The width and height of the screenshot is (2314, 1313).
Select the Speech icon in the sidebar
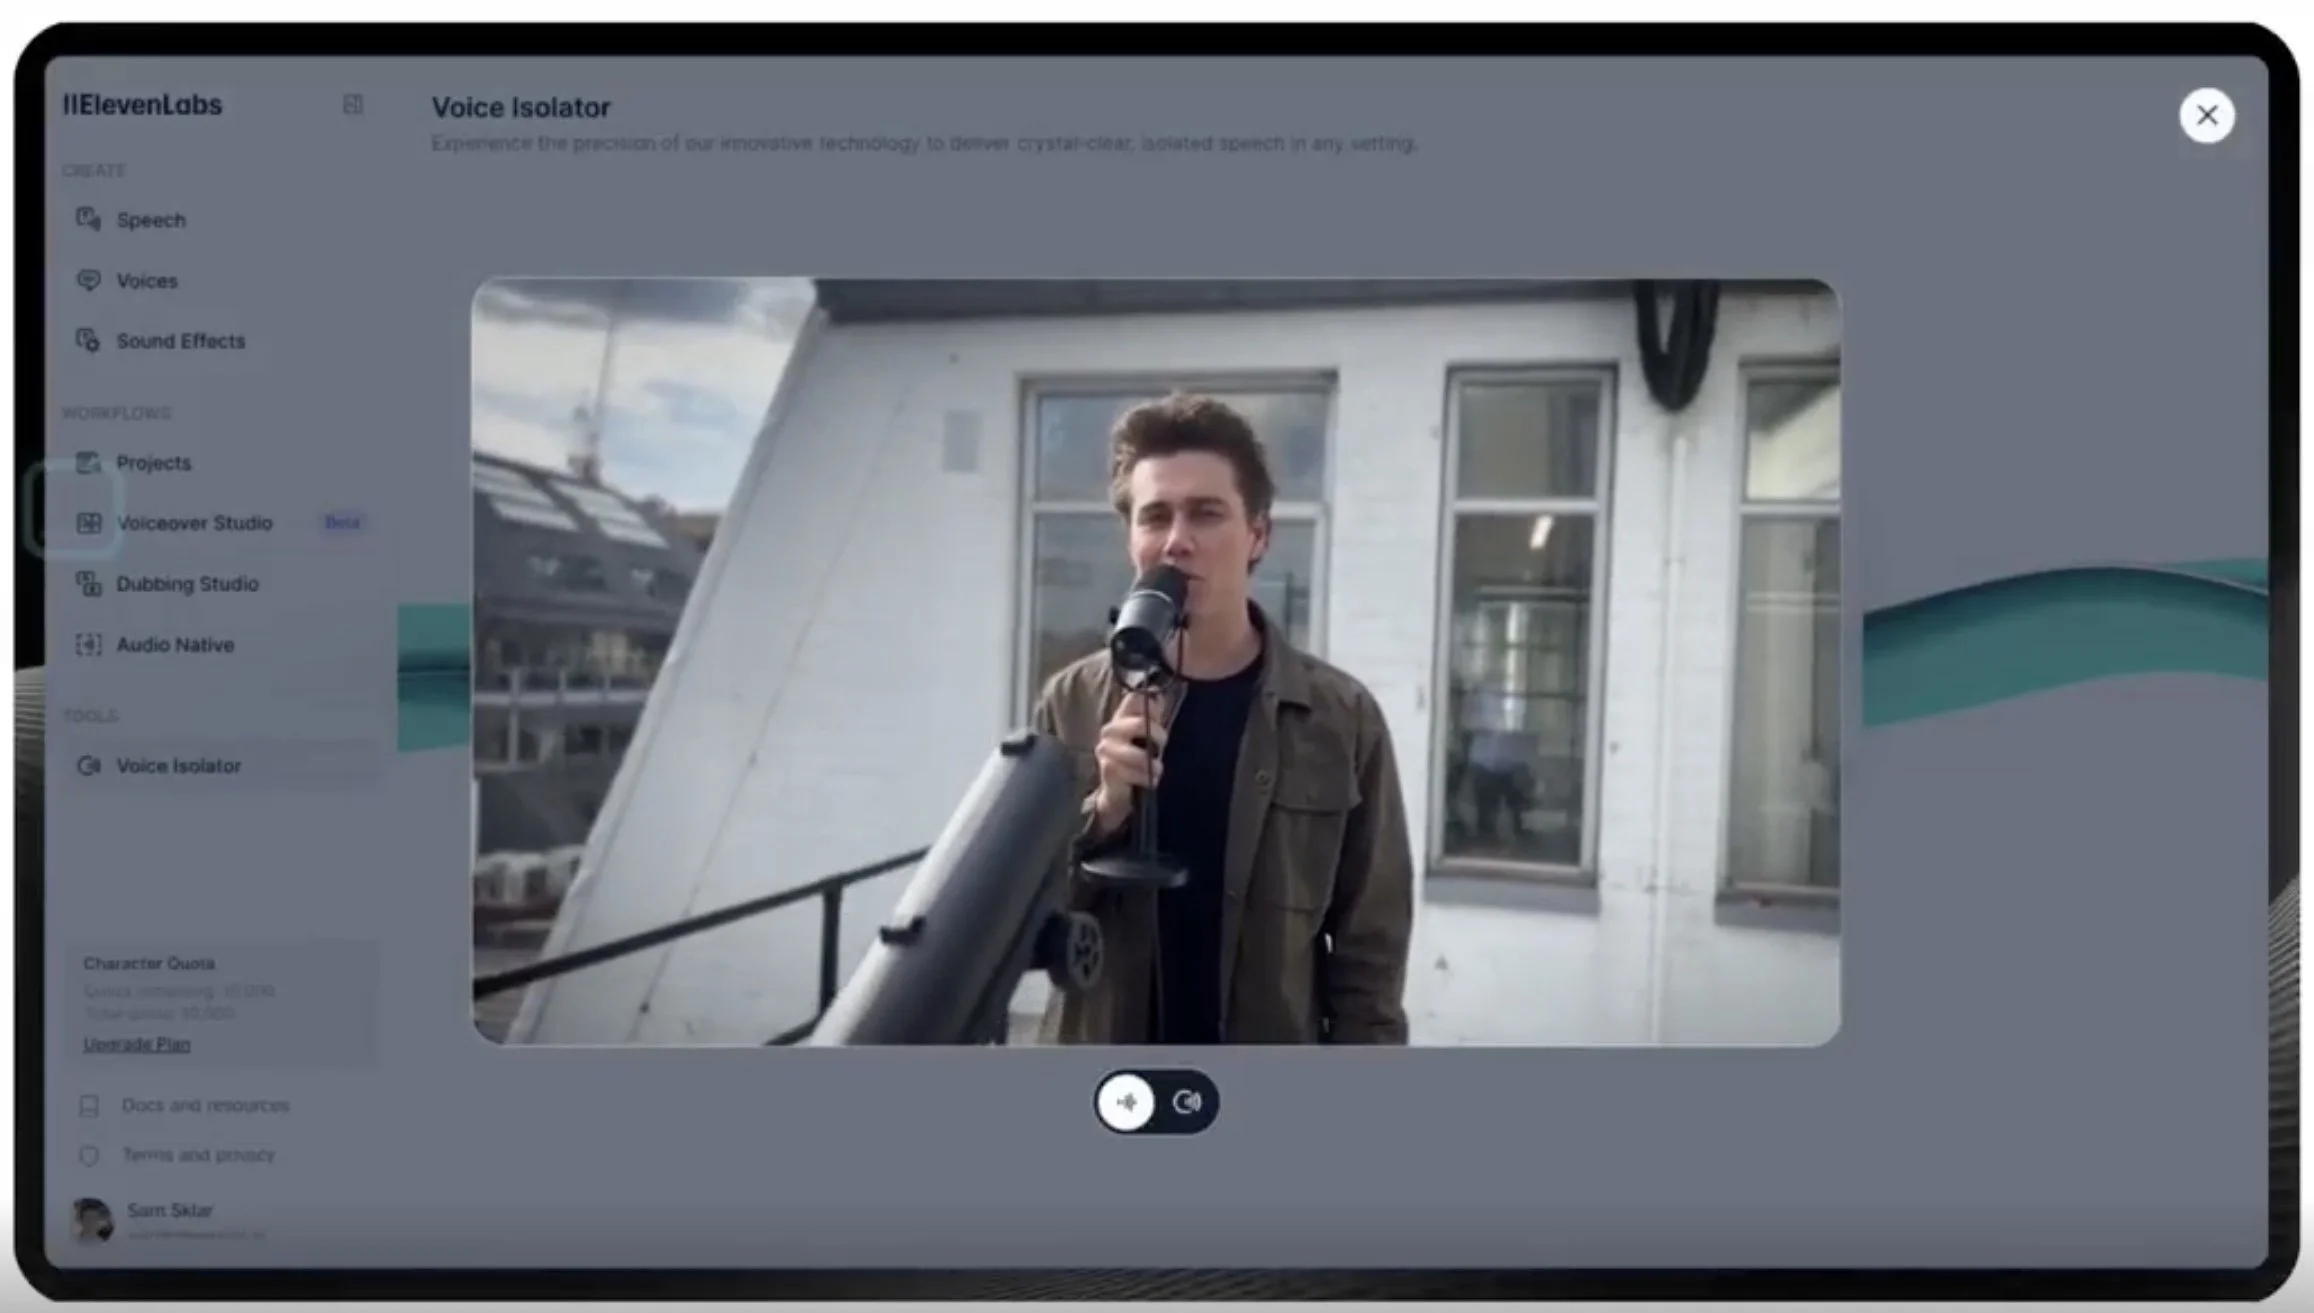pyautogui.click(x=89, y=219)
